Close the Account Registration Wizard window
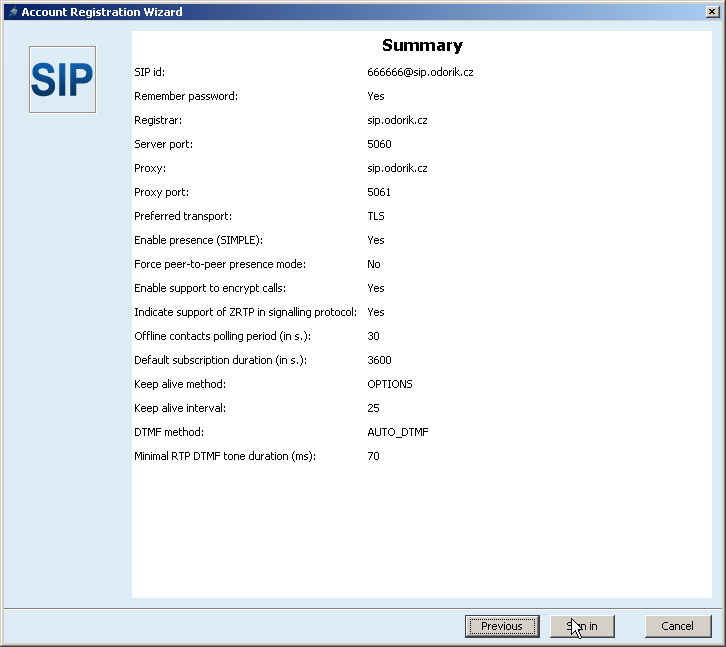Screen dimensions: 726x647 pos(712,12)
